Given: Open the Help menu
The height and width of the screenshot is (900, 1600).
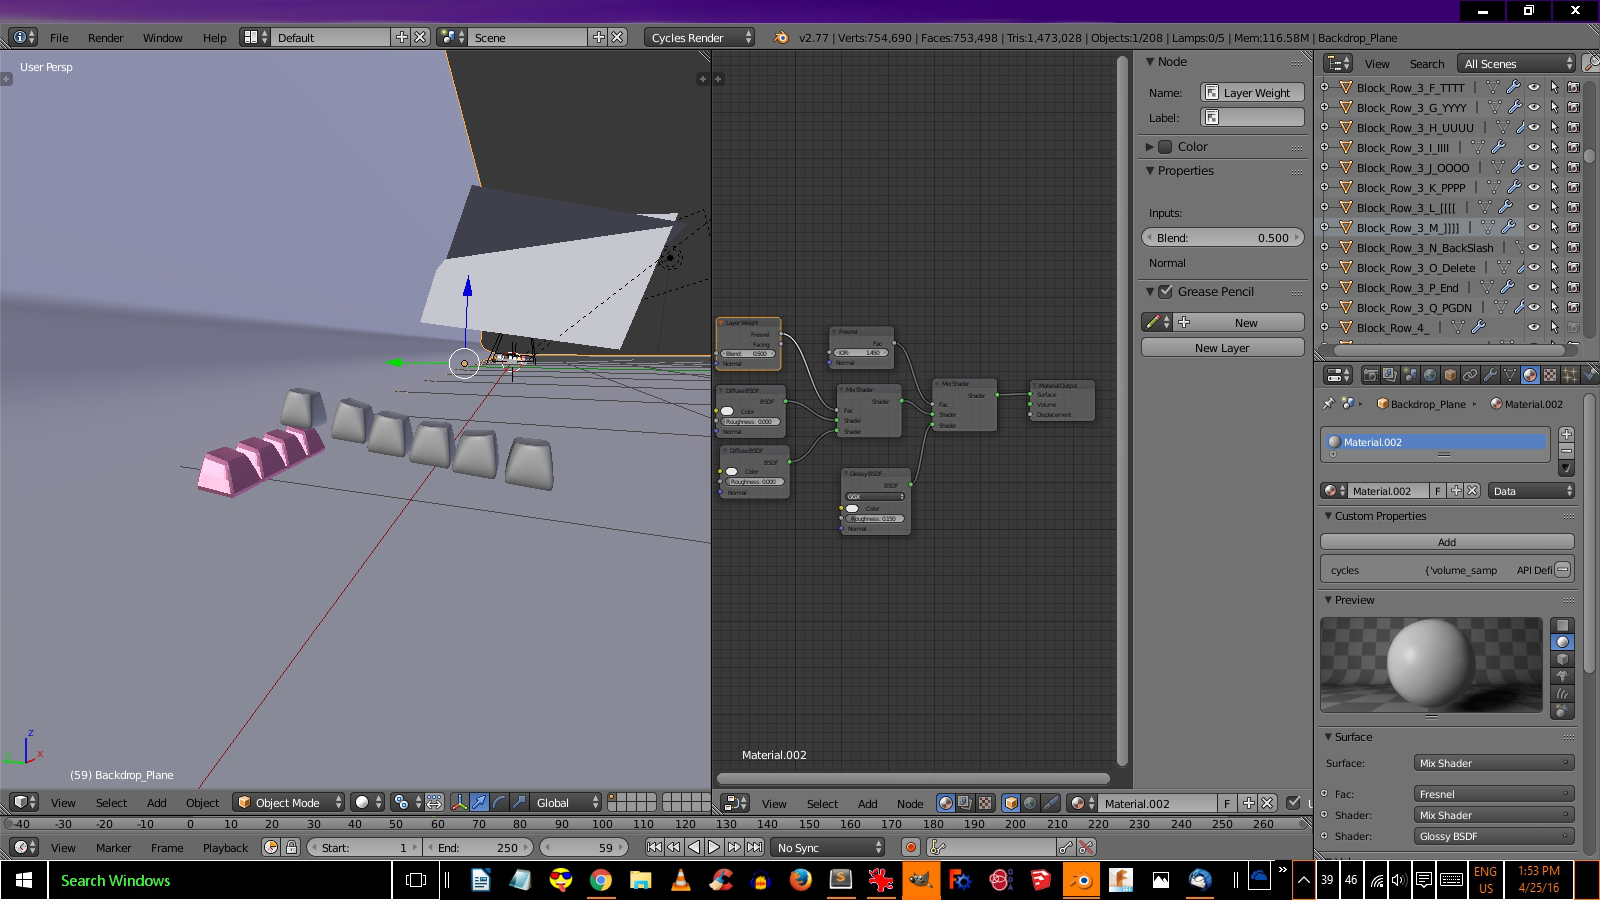Looking at the screenshot, I should pyautogui.click(x=214, y=37).
